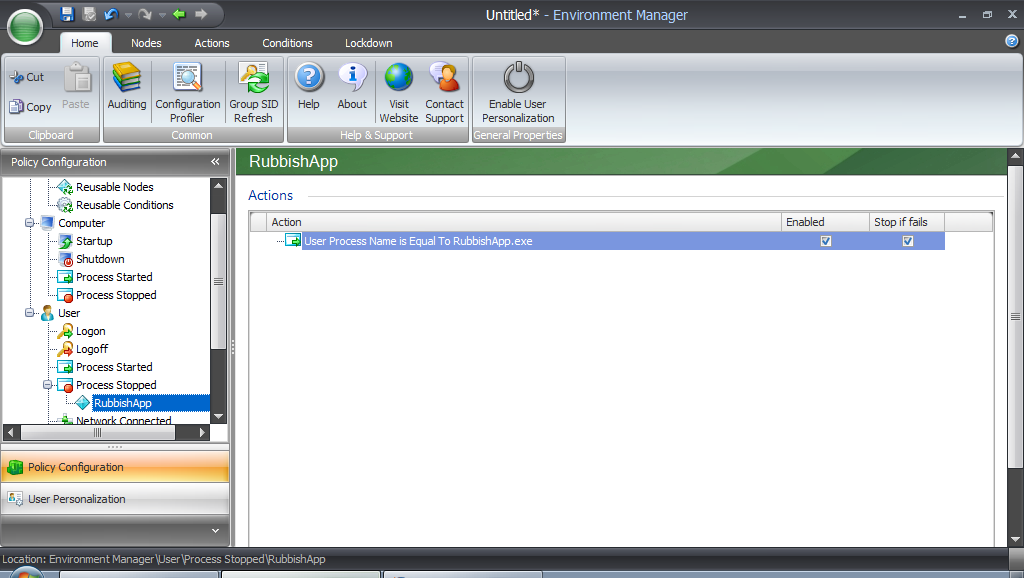Select Shutdown under Computer
Screen dimensions: 1024x578
pos(100,259)
